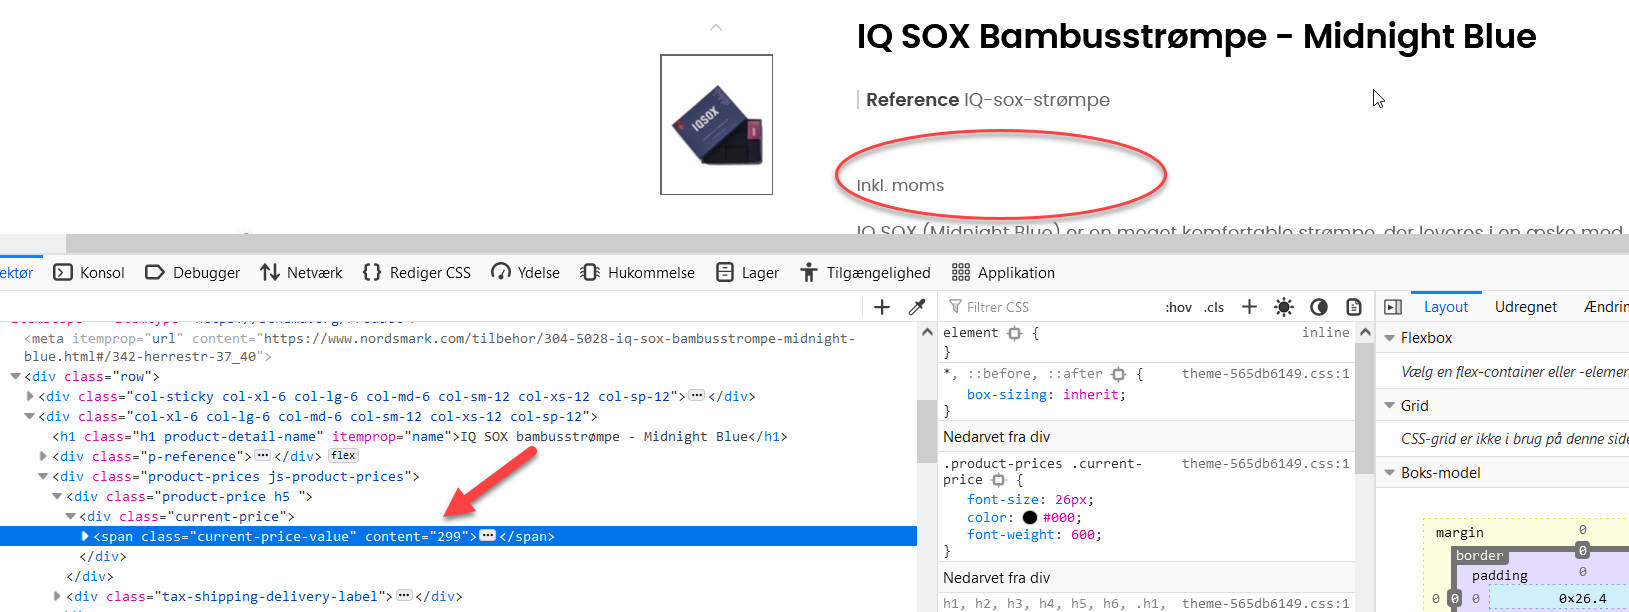Select the .product-prices rule selector highlighter icon
Screen dimensions: 1629x612
(998, 480)
